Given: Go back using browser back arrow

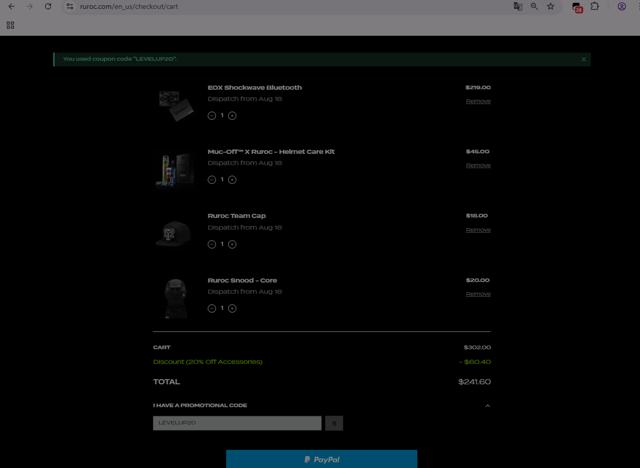Looking at the screenshot, I should (x=11, y=7).
